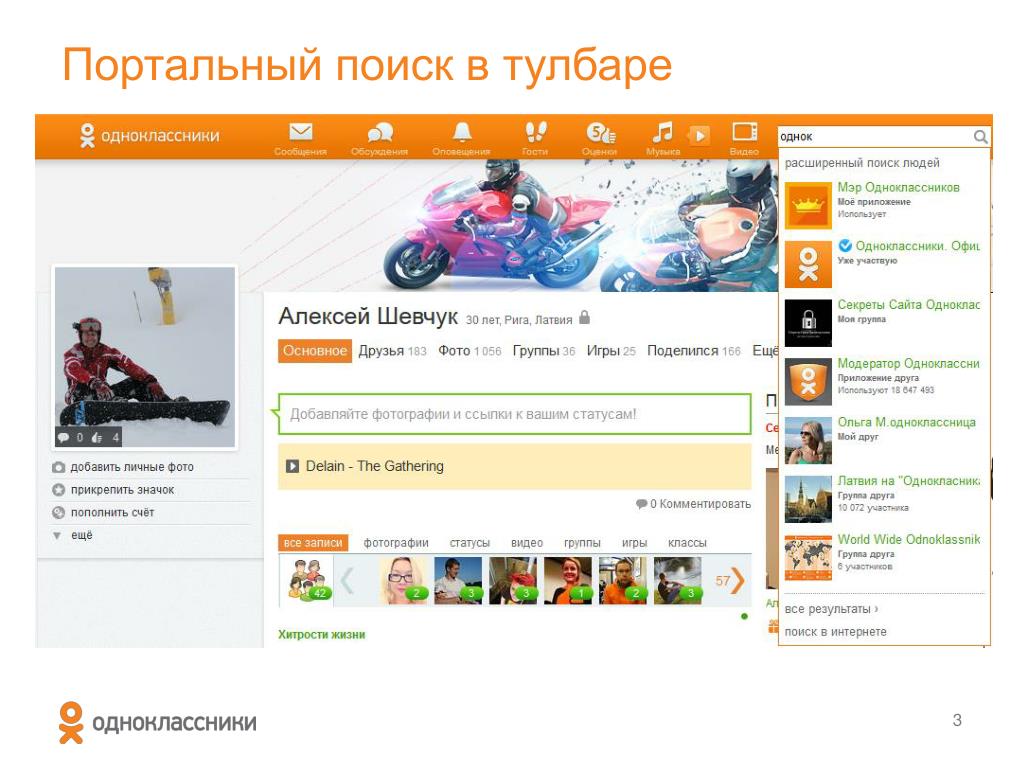Click the black padlock group thumbnail
Viewport: 1024px width, 768px height.
[808, 323]
